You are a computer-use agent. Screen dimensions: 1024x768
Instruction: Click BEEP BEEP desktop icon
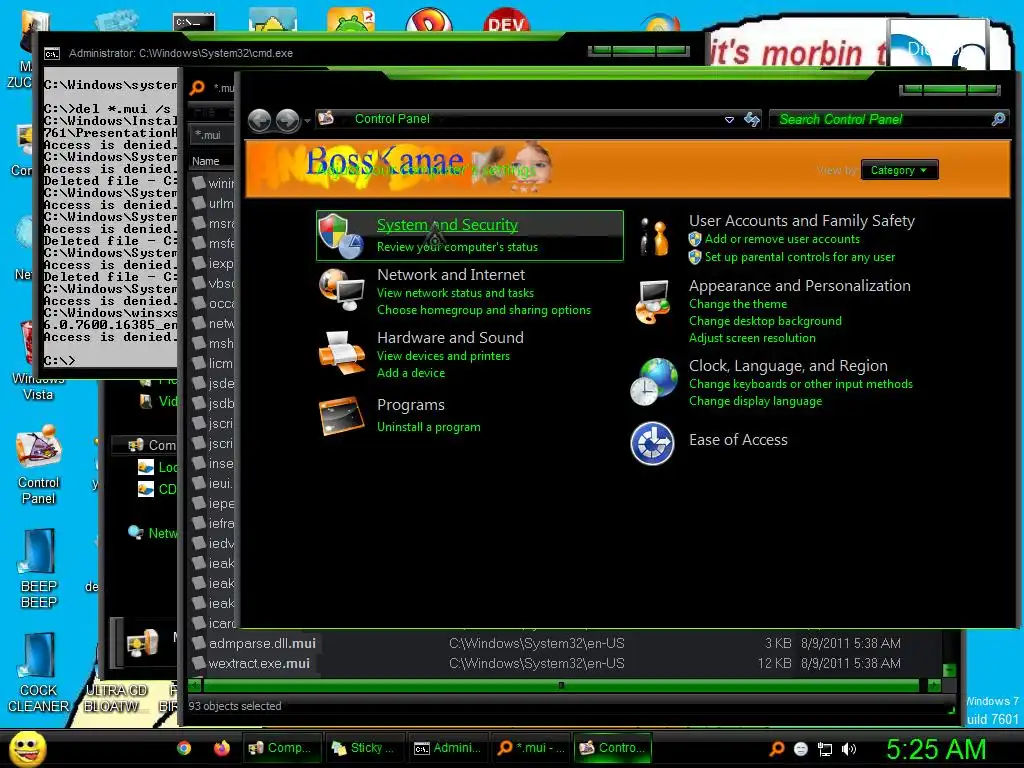39,552
